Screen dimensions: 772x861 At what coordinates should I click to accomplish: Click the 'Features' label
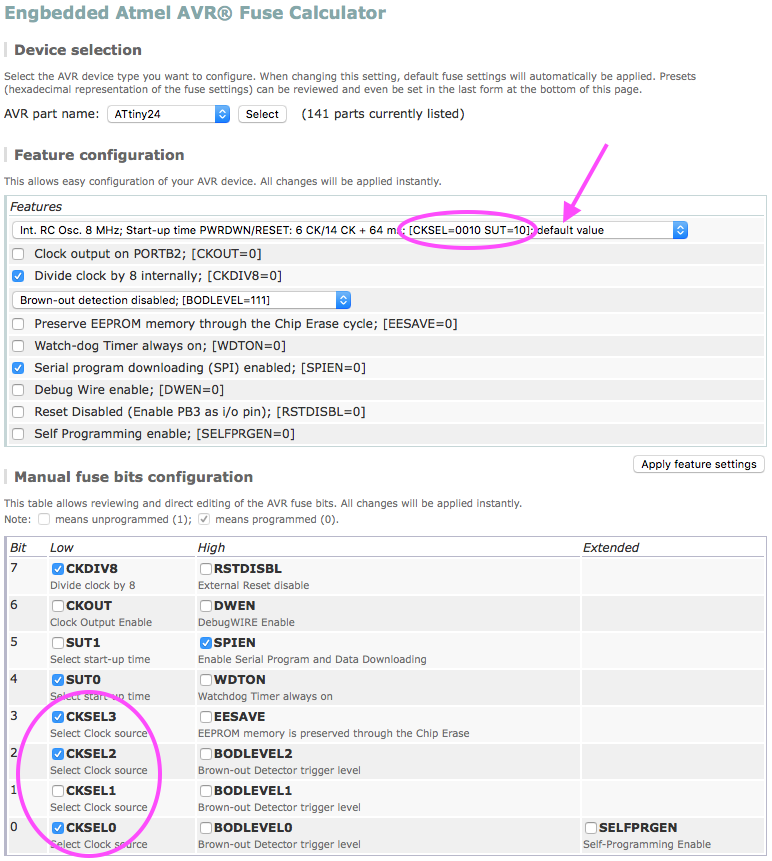pyautogui.click(x=36, y=206)
